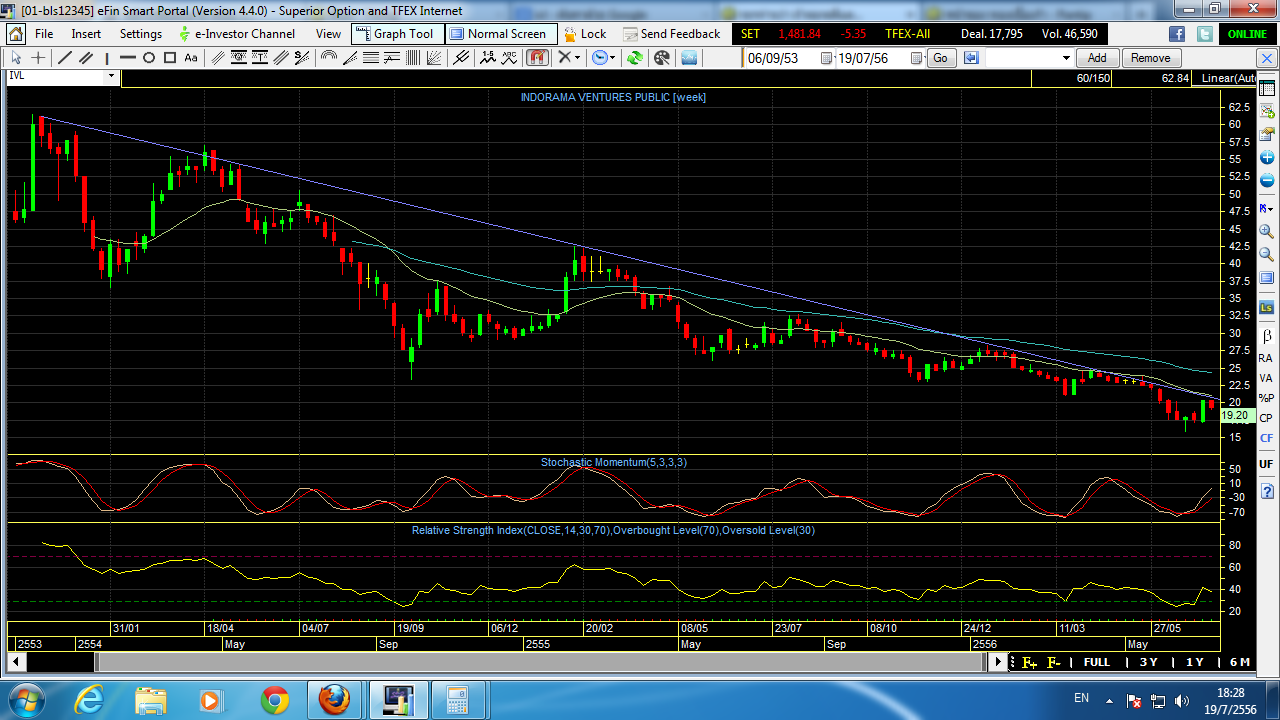Select the parallel lines drawing tool
1280x720 pixels.
coord(86,58)
